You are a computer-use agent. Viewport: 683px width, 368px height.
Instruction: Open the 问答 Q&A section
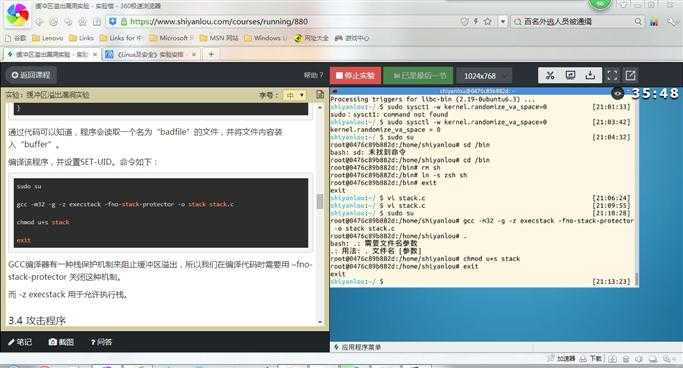point(101,342)
